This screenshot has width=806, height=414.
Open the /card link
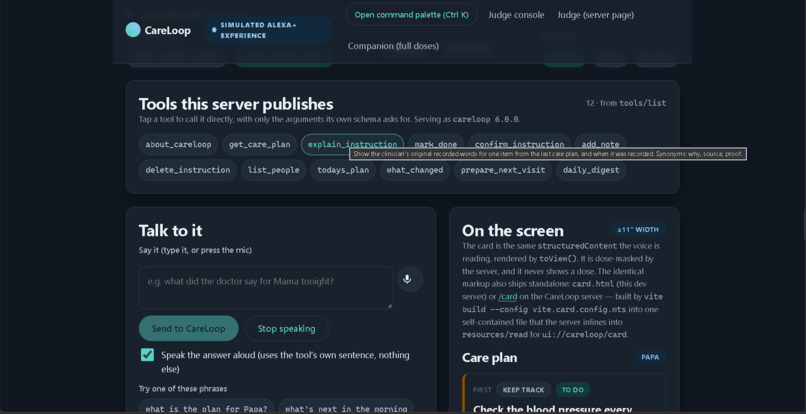pyautogui.click(x=508, y=297)
